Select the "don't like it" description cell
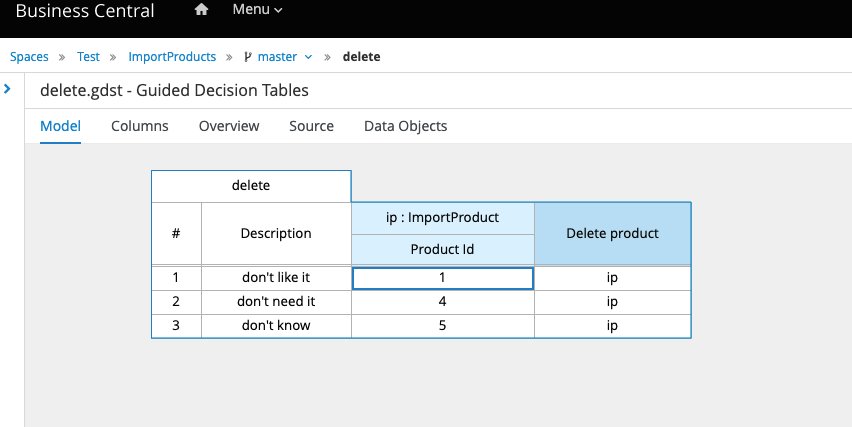This screenshot has width=852, height=427. pyautogui.click(x=276, y=277)
